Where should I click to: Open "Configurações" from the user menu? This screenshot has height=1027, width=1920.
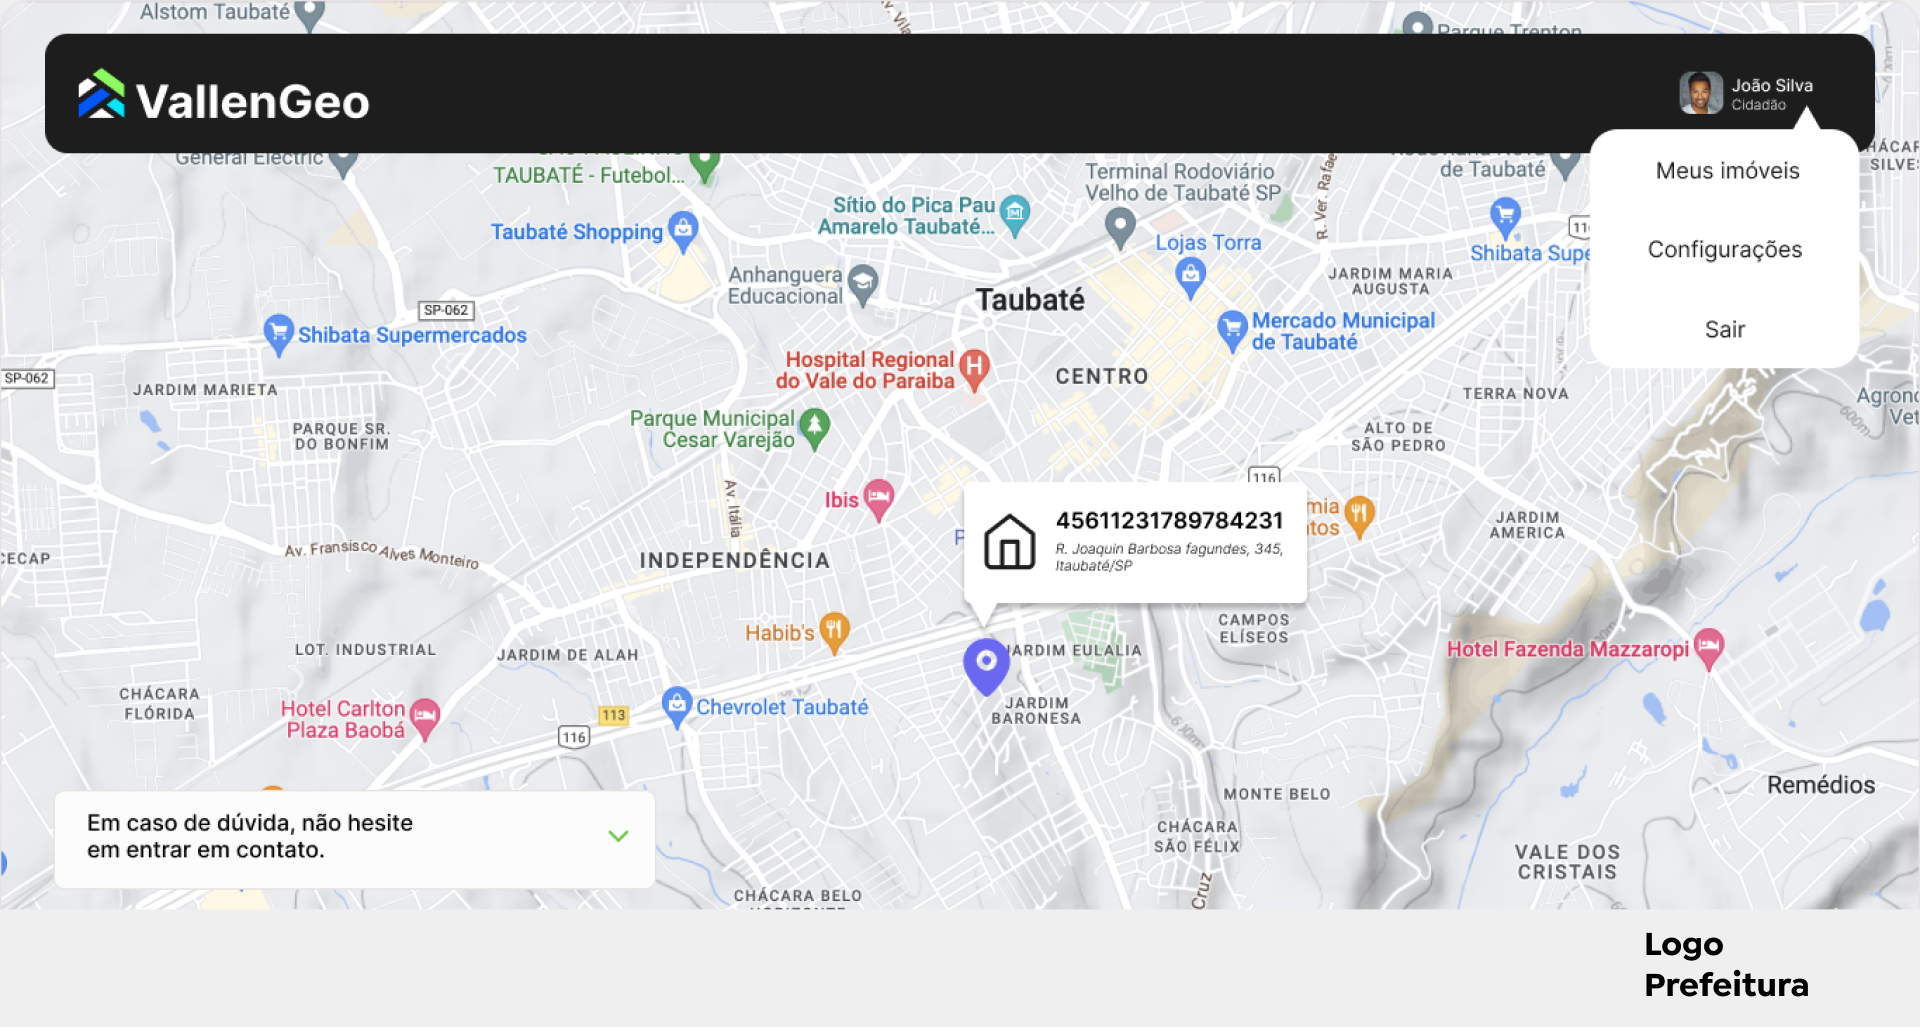[x=1724, y=249]
